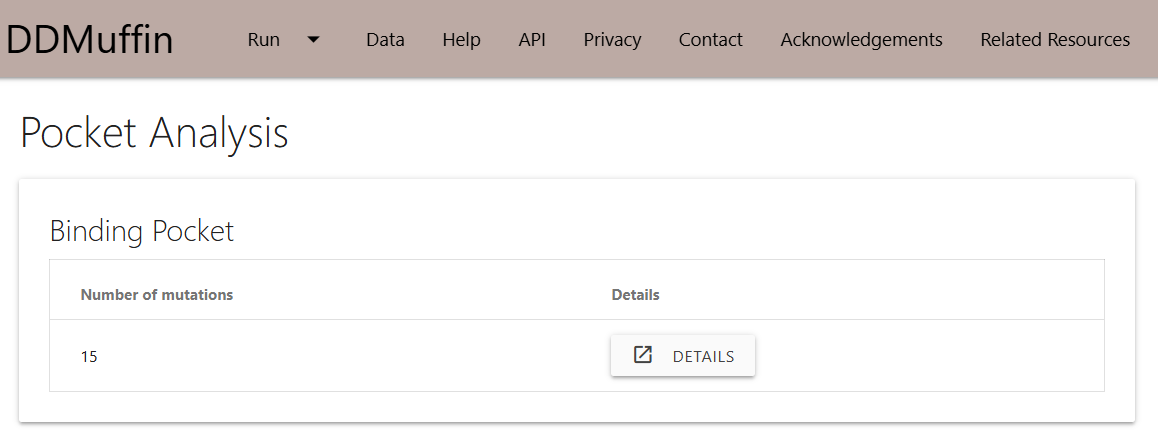Select the Details column header
1158x438 pixels.
coord(635,295)
